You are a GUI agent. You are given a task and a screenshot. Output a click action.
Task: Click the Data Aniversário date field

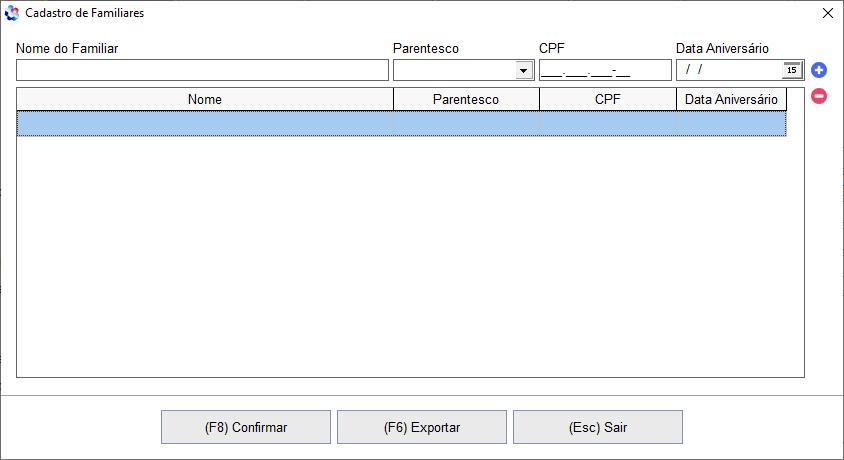point(730,70)
